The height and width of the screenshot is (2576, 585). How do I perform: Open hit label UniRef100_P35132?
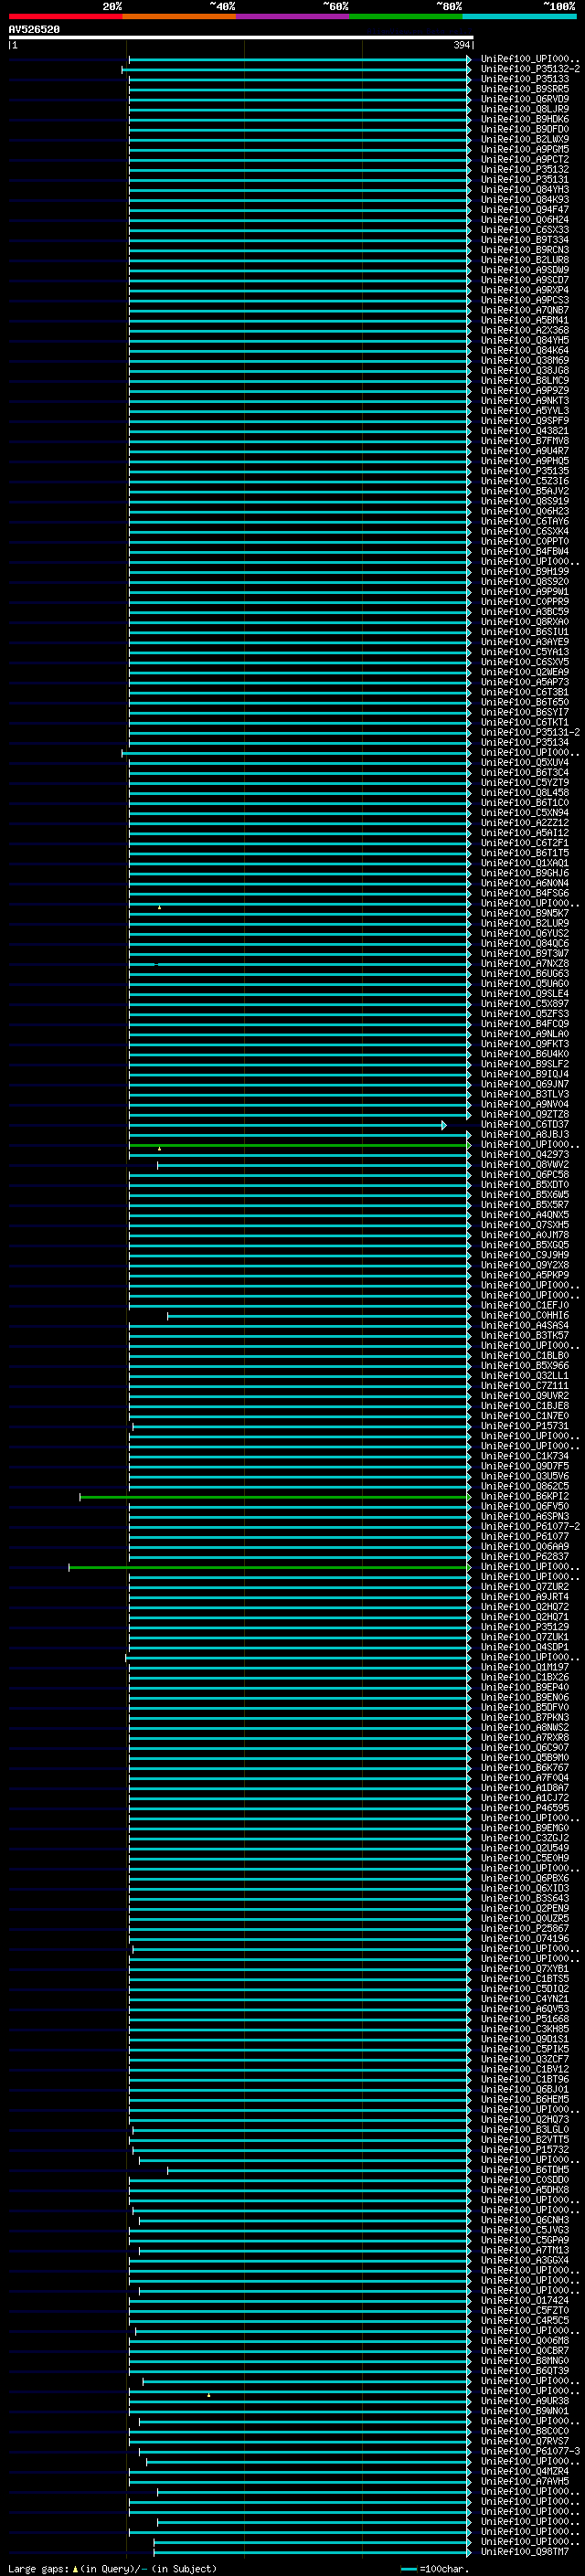525,170
